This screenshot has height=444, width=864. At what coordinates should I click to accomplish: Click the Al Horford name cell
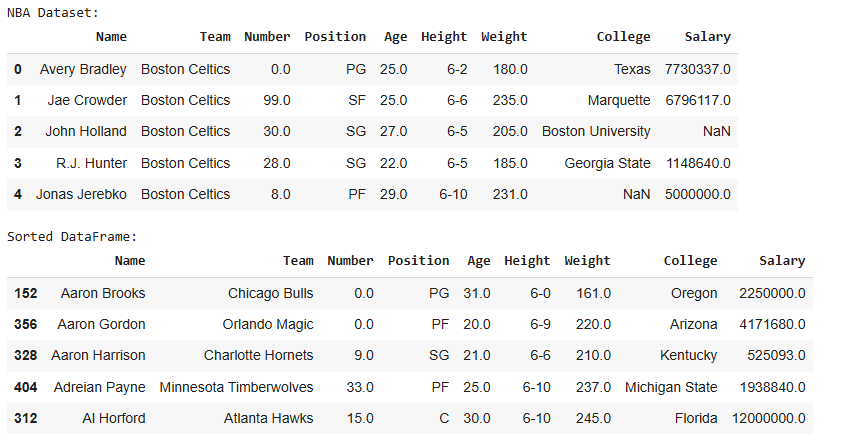click(114, 418)
